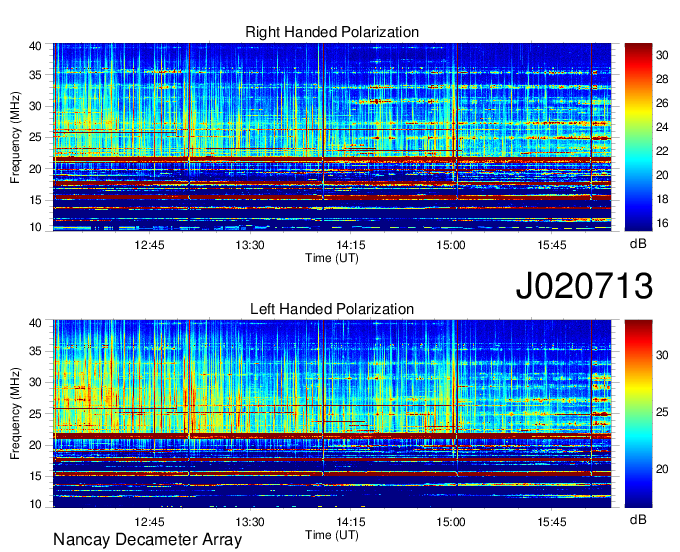Image resolution: width=680 pixels, height=552 pixels.
Task: Click the 35 MHz tick of Left Handed plot
Action: click(x=35, y=351)
